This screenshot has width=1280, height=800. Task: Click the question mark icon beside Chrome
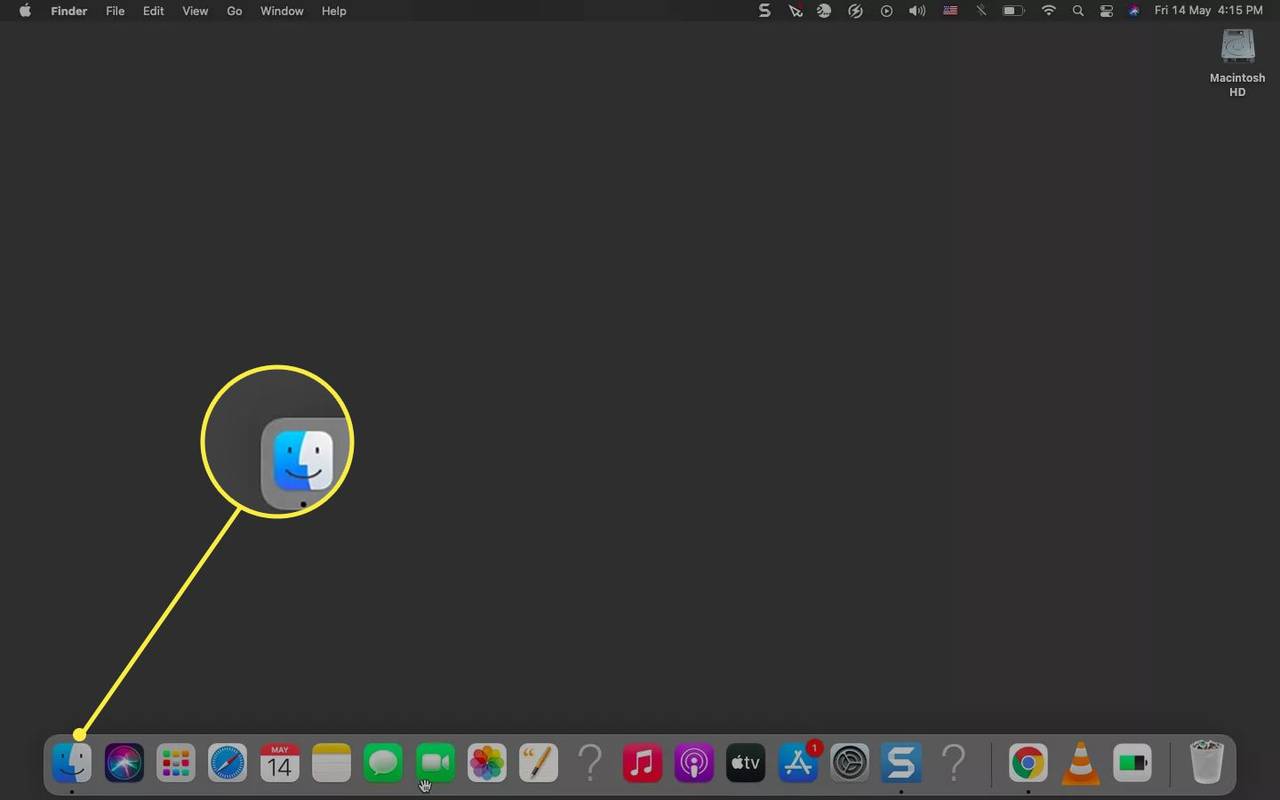pyautogui.click(x=954, y=764)
